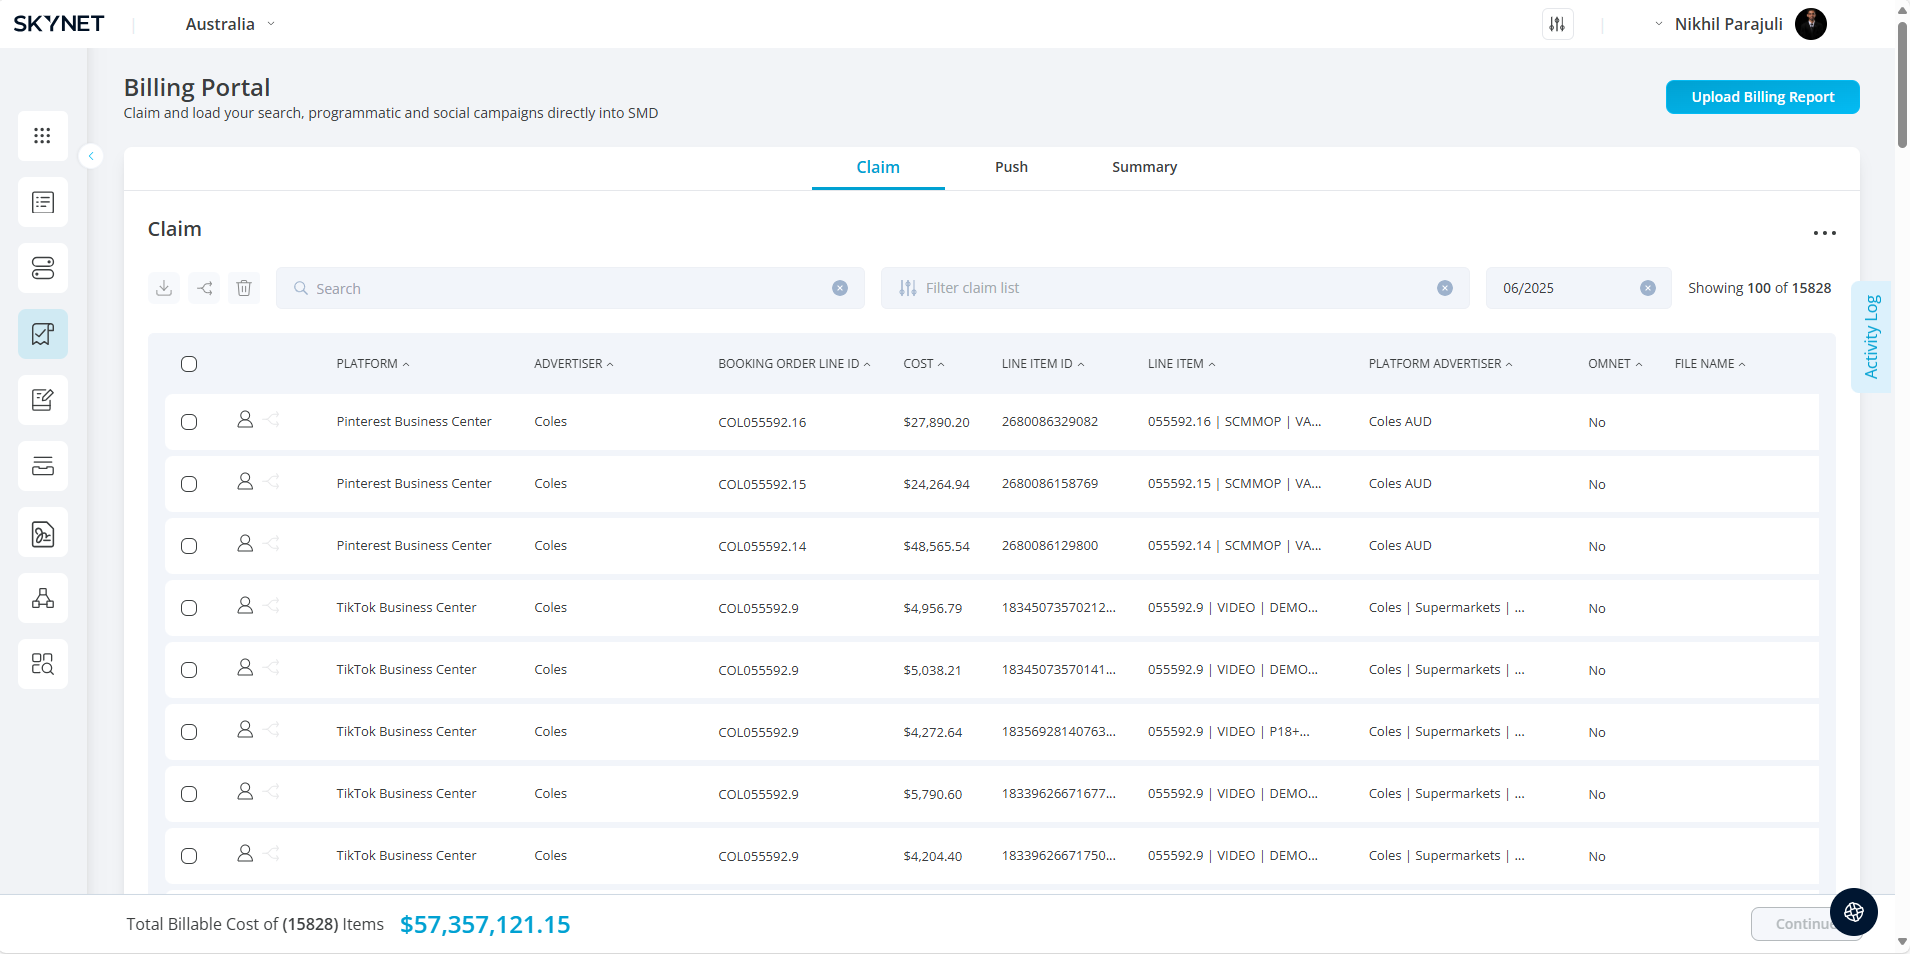Image resolution: width=1910 pixels, height=954 pixels.
Task: Click the three-dots more options menu
Action: (x=1824, y=233)
